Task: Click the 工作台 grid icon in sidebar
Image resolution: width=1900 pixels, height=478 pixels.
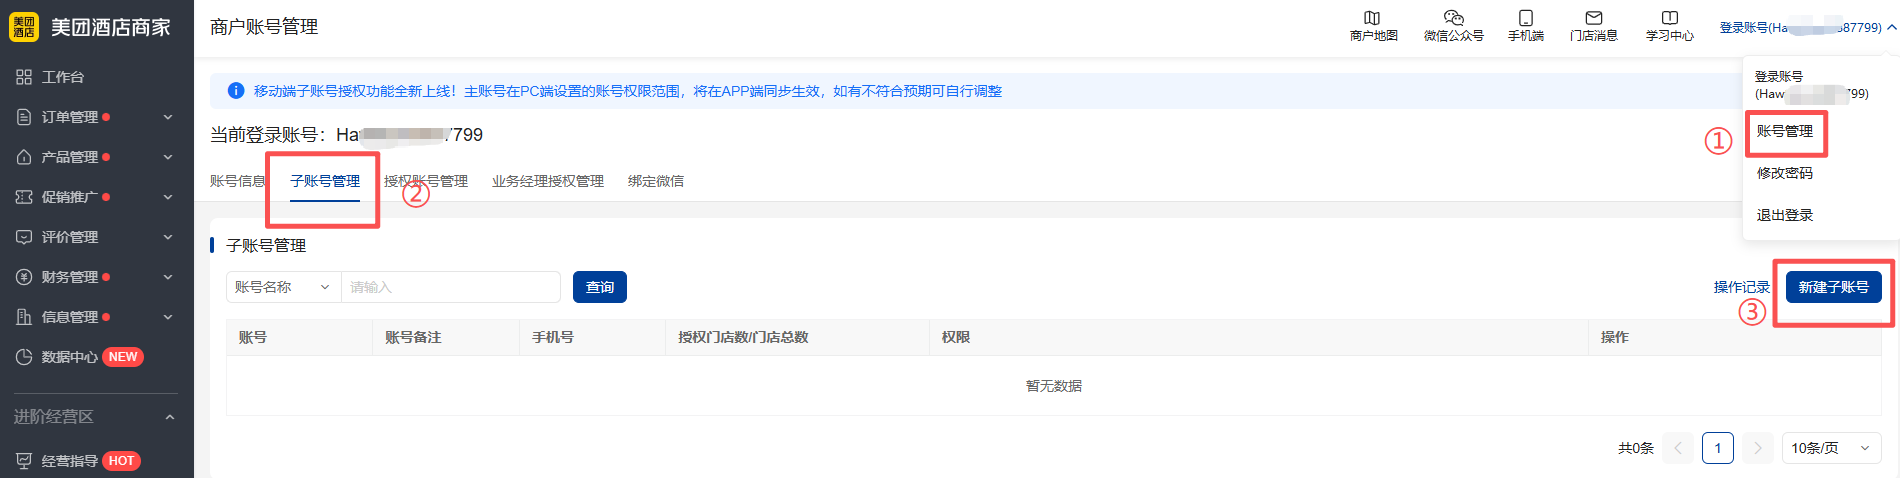Action: point(24,77)
